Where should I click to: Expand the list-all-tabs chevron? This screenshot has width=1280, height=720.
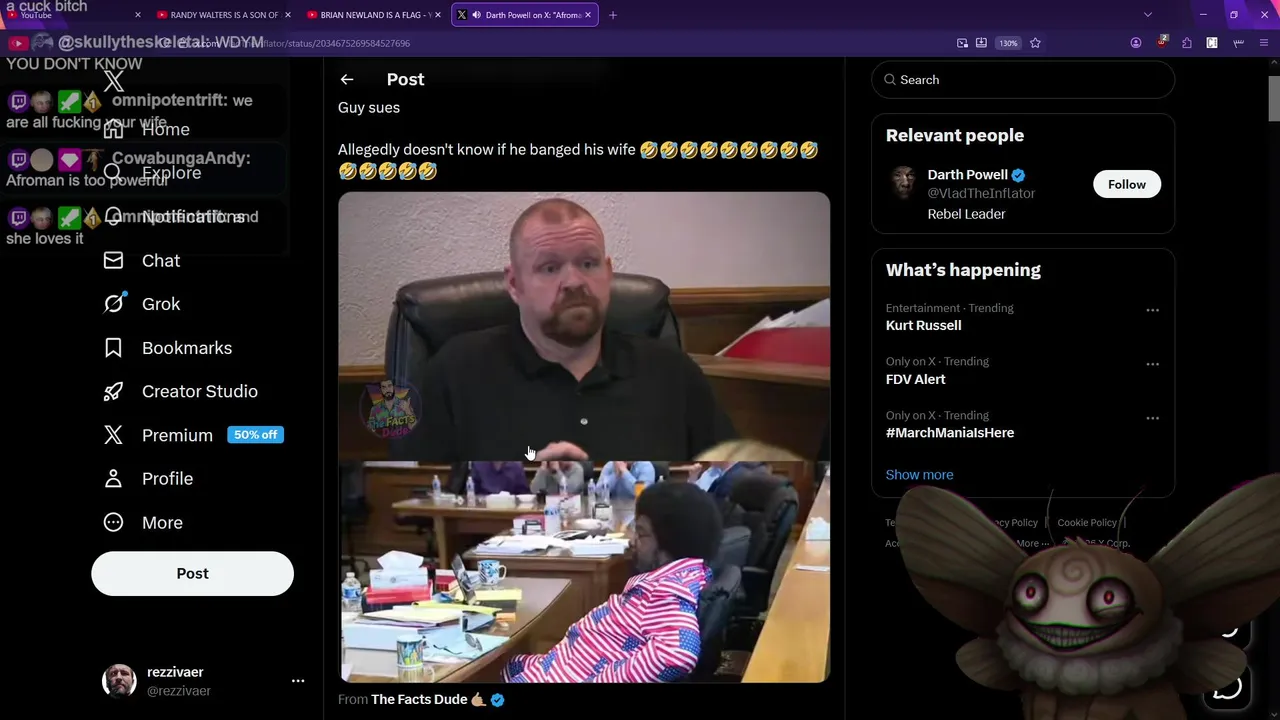click(1147, 15)
